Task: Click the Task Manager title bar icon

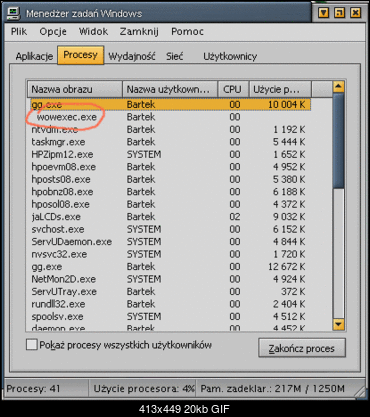Action: 14,13
